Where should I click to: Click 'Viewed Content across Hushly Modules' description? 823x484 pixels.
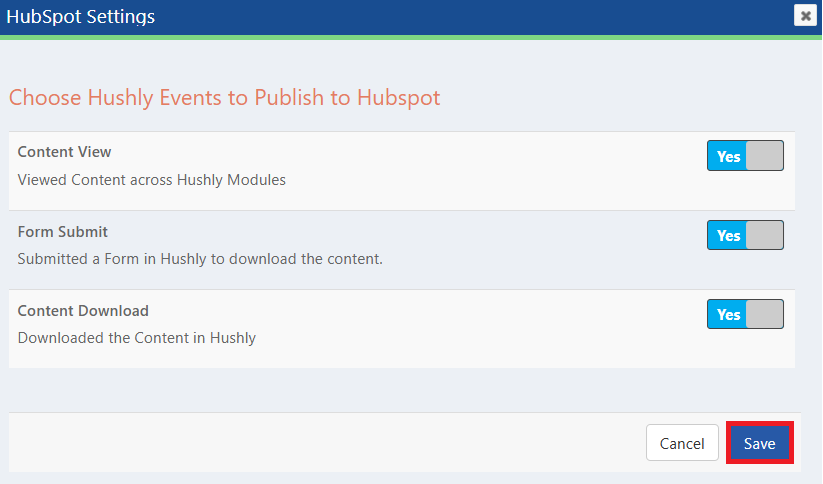(x=152, y=180)
